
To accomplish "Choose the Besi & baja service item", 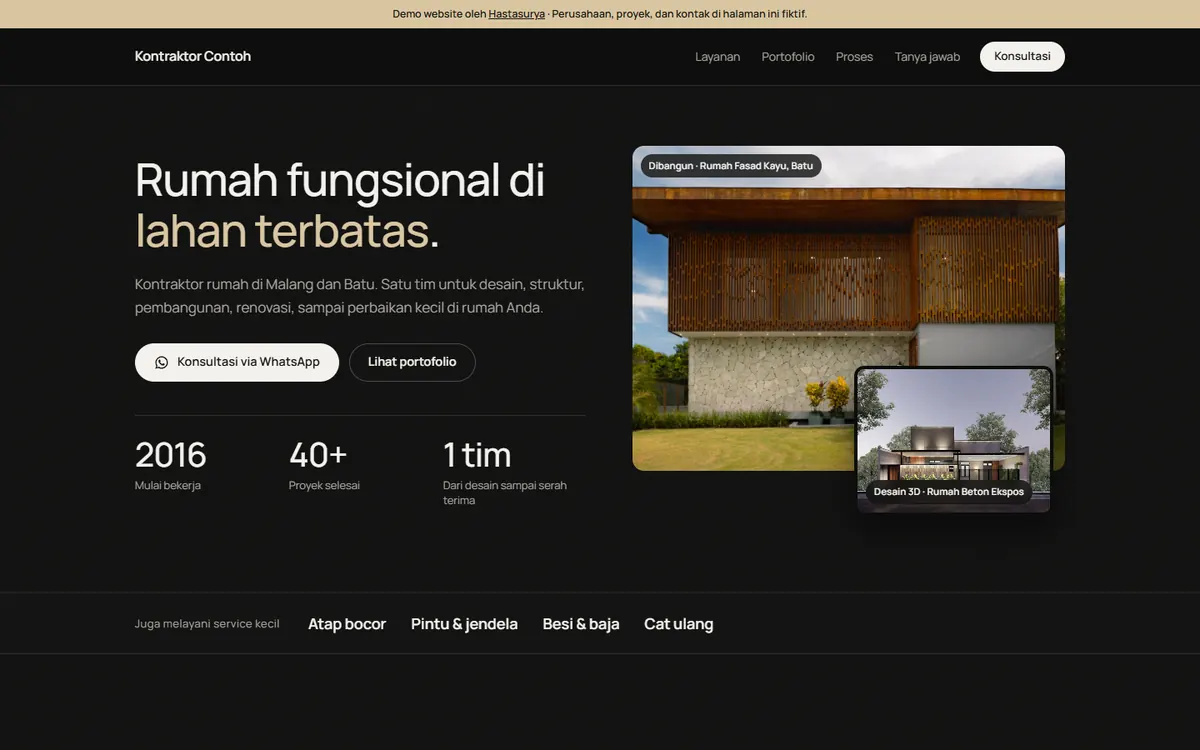I will click(581, 624).
